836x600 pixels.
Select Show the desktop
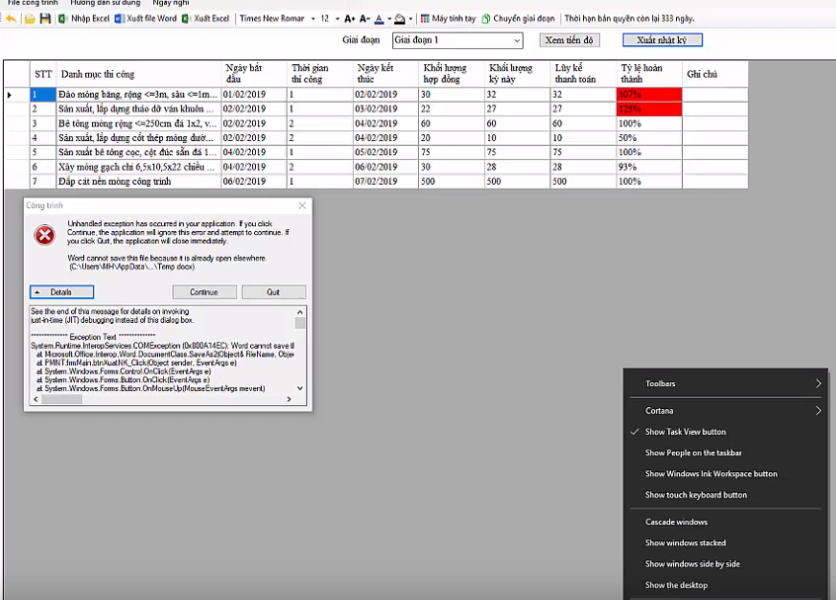[x=726, y=585]
